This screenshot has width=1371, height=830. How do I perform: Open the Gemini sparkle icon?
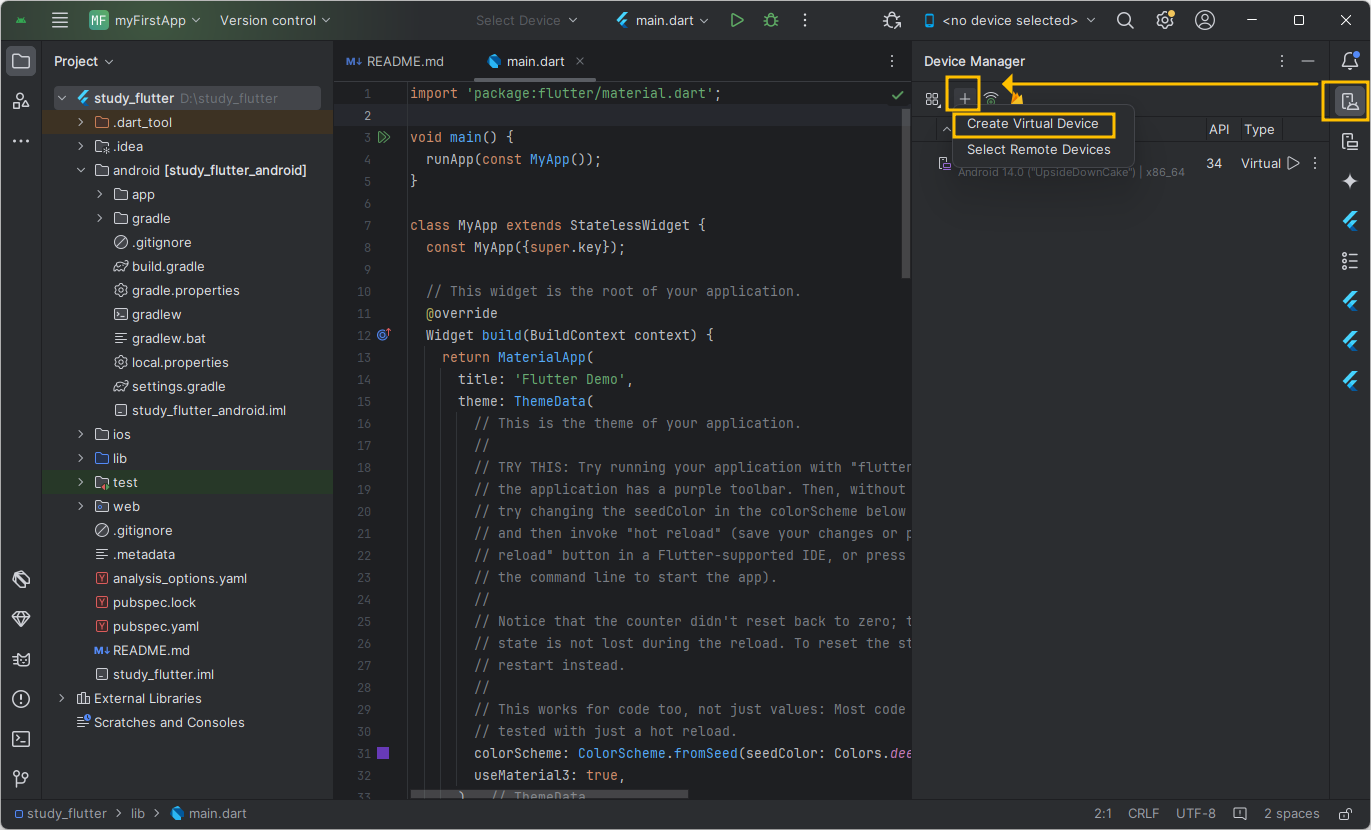click(1350, 181)
